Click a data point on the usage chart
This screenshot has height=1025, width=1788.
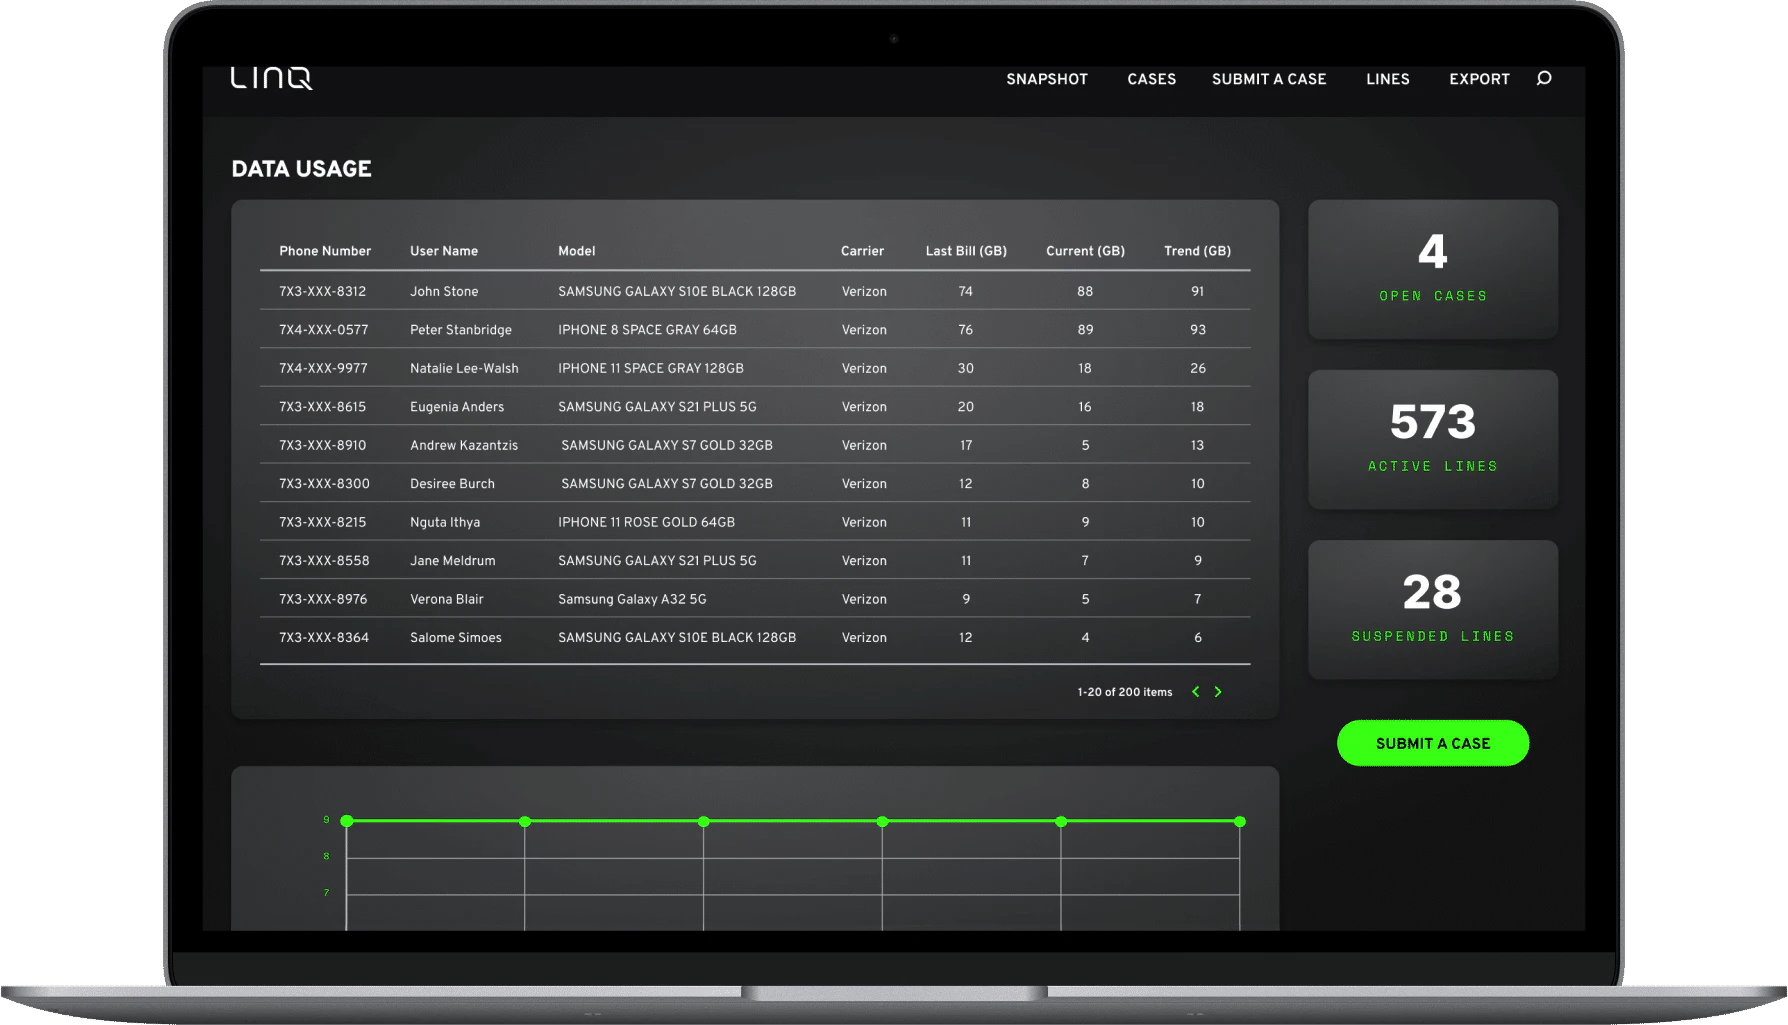click(x=703, y=821)
